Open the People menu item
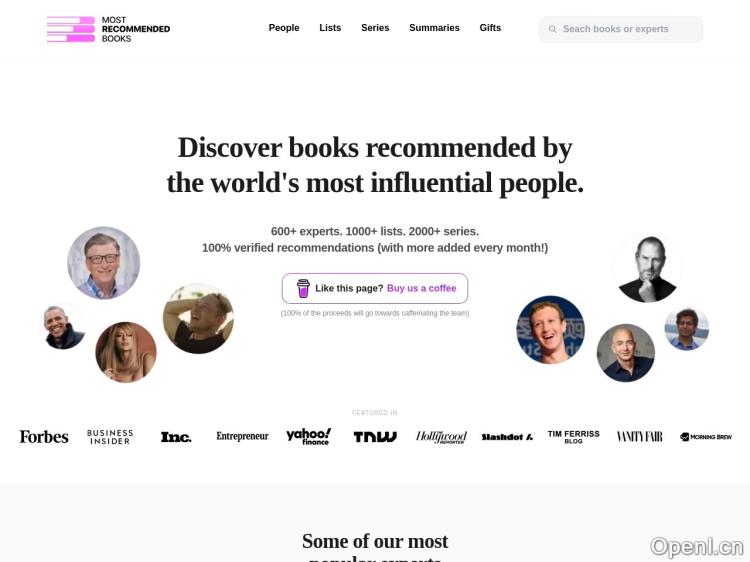Viewport: 750px width, 562px height. (284, 28)
